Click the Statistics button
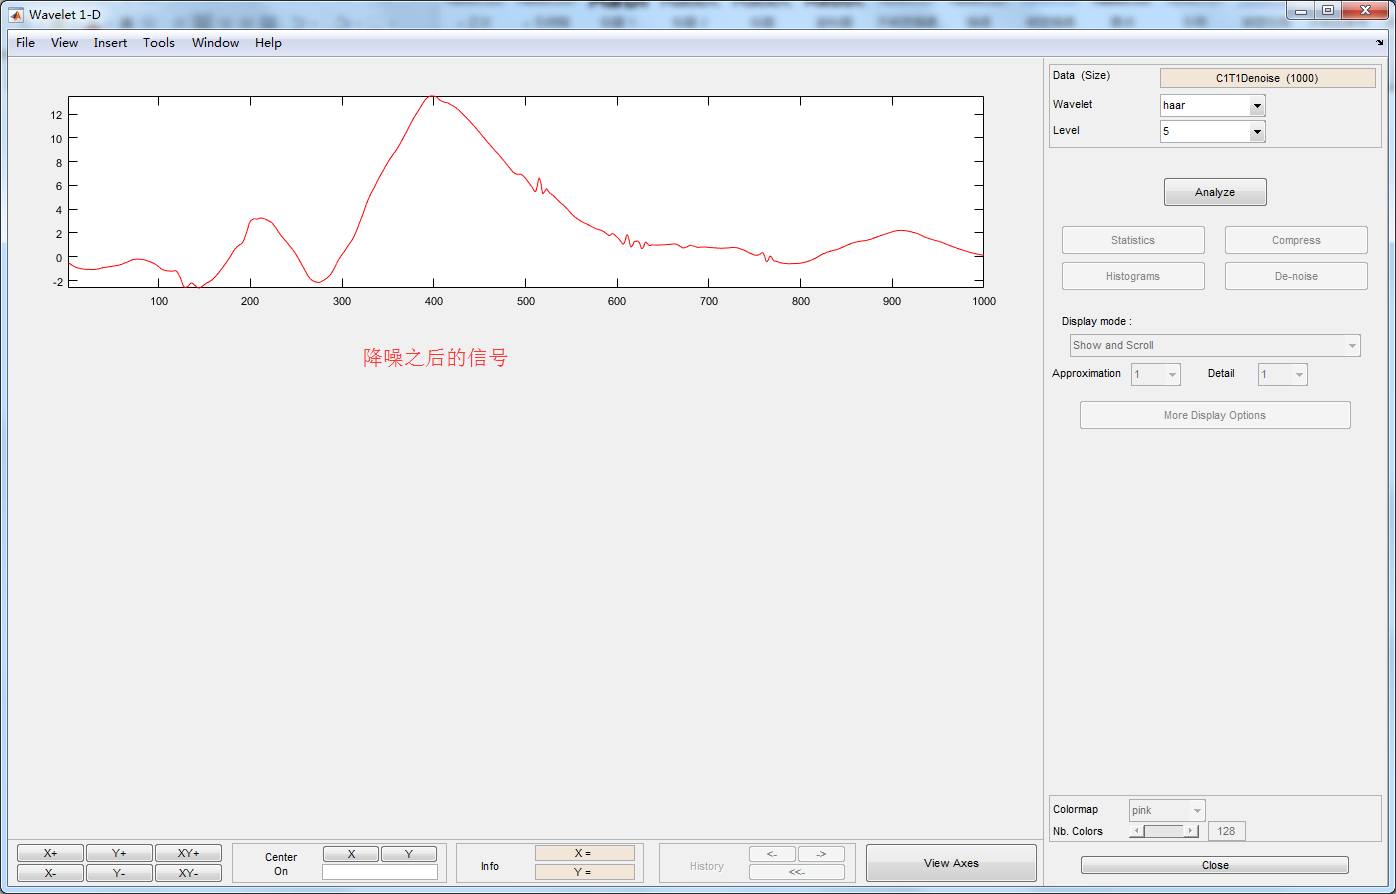 coord(1133,240)
